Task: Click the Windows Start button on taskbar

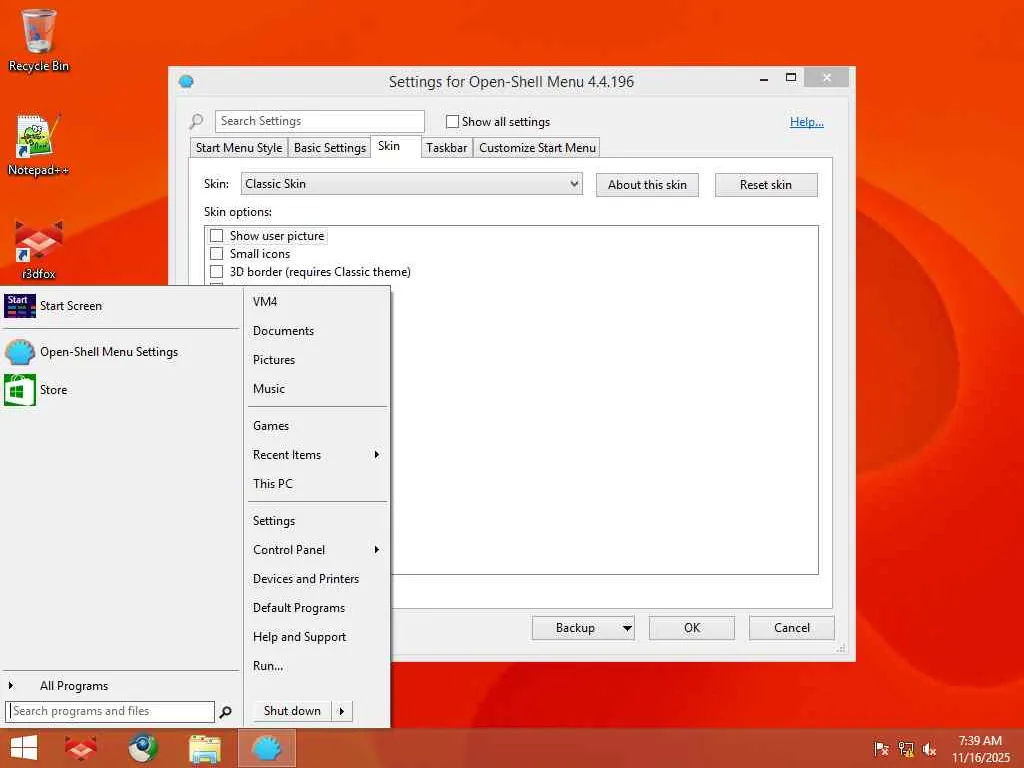Action: tap(24, 748)
